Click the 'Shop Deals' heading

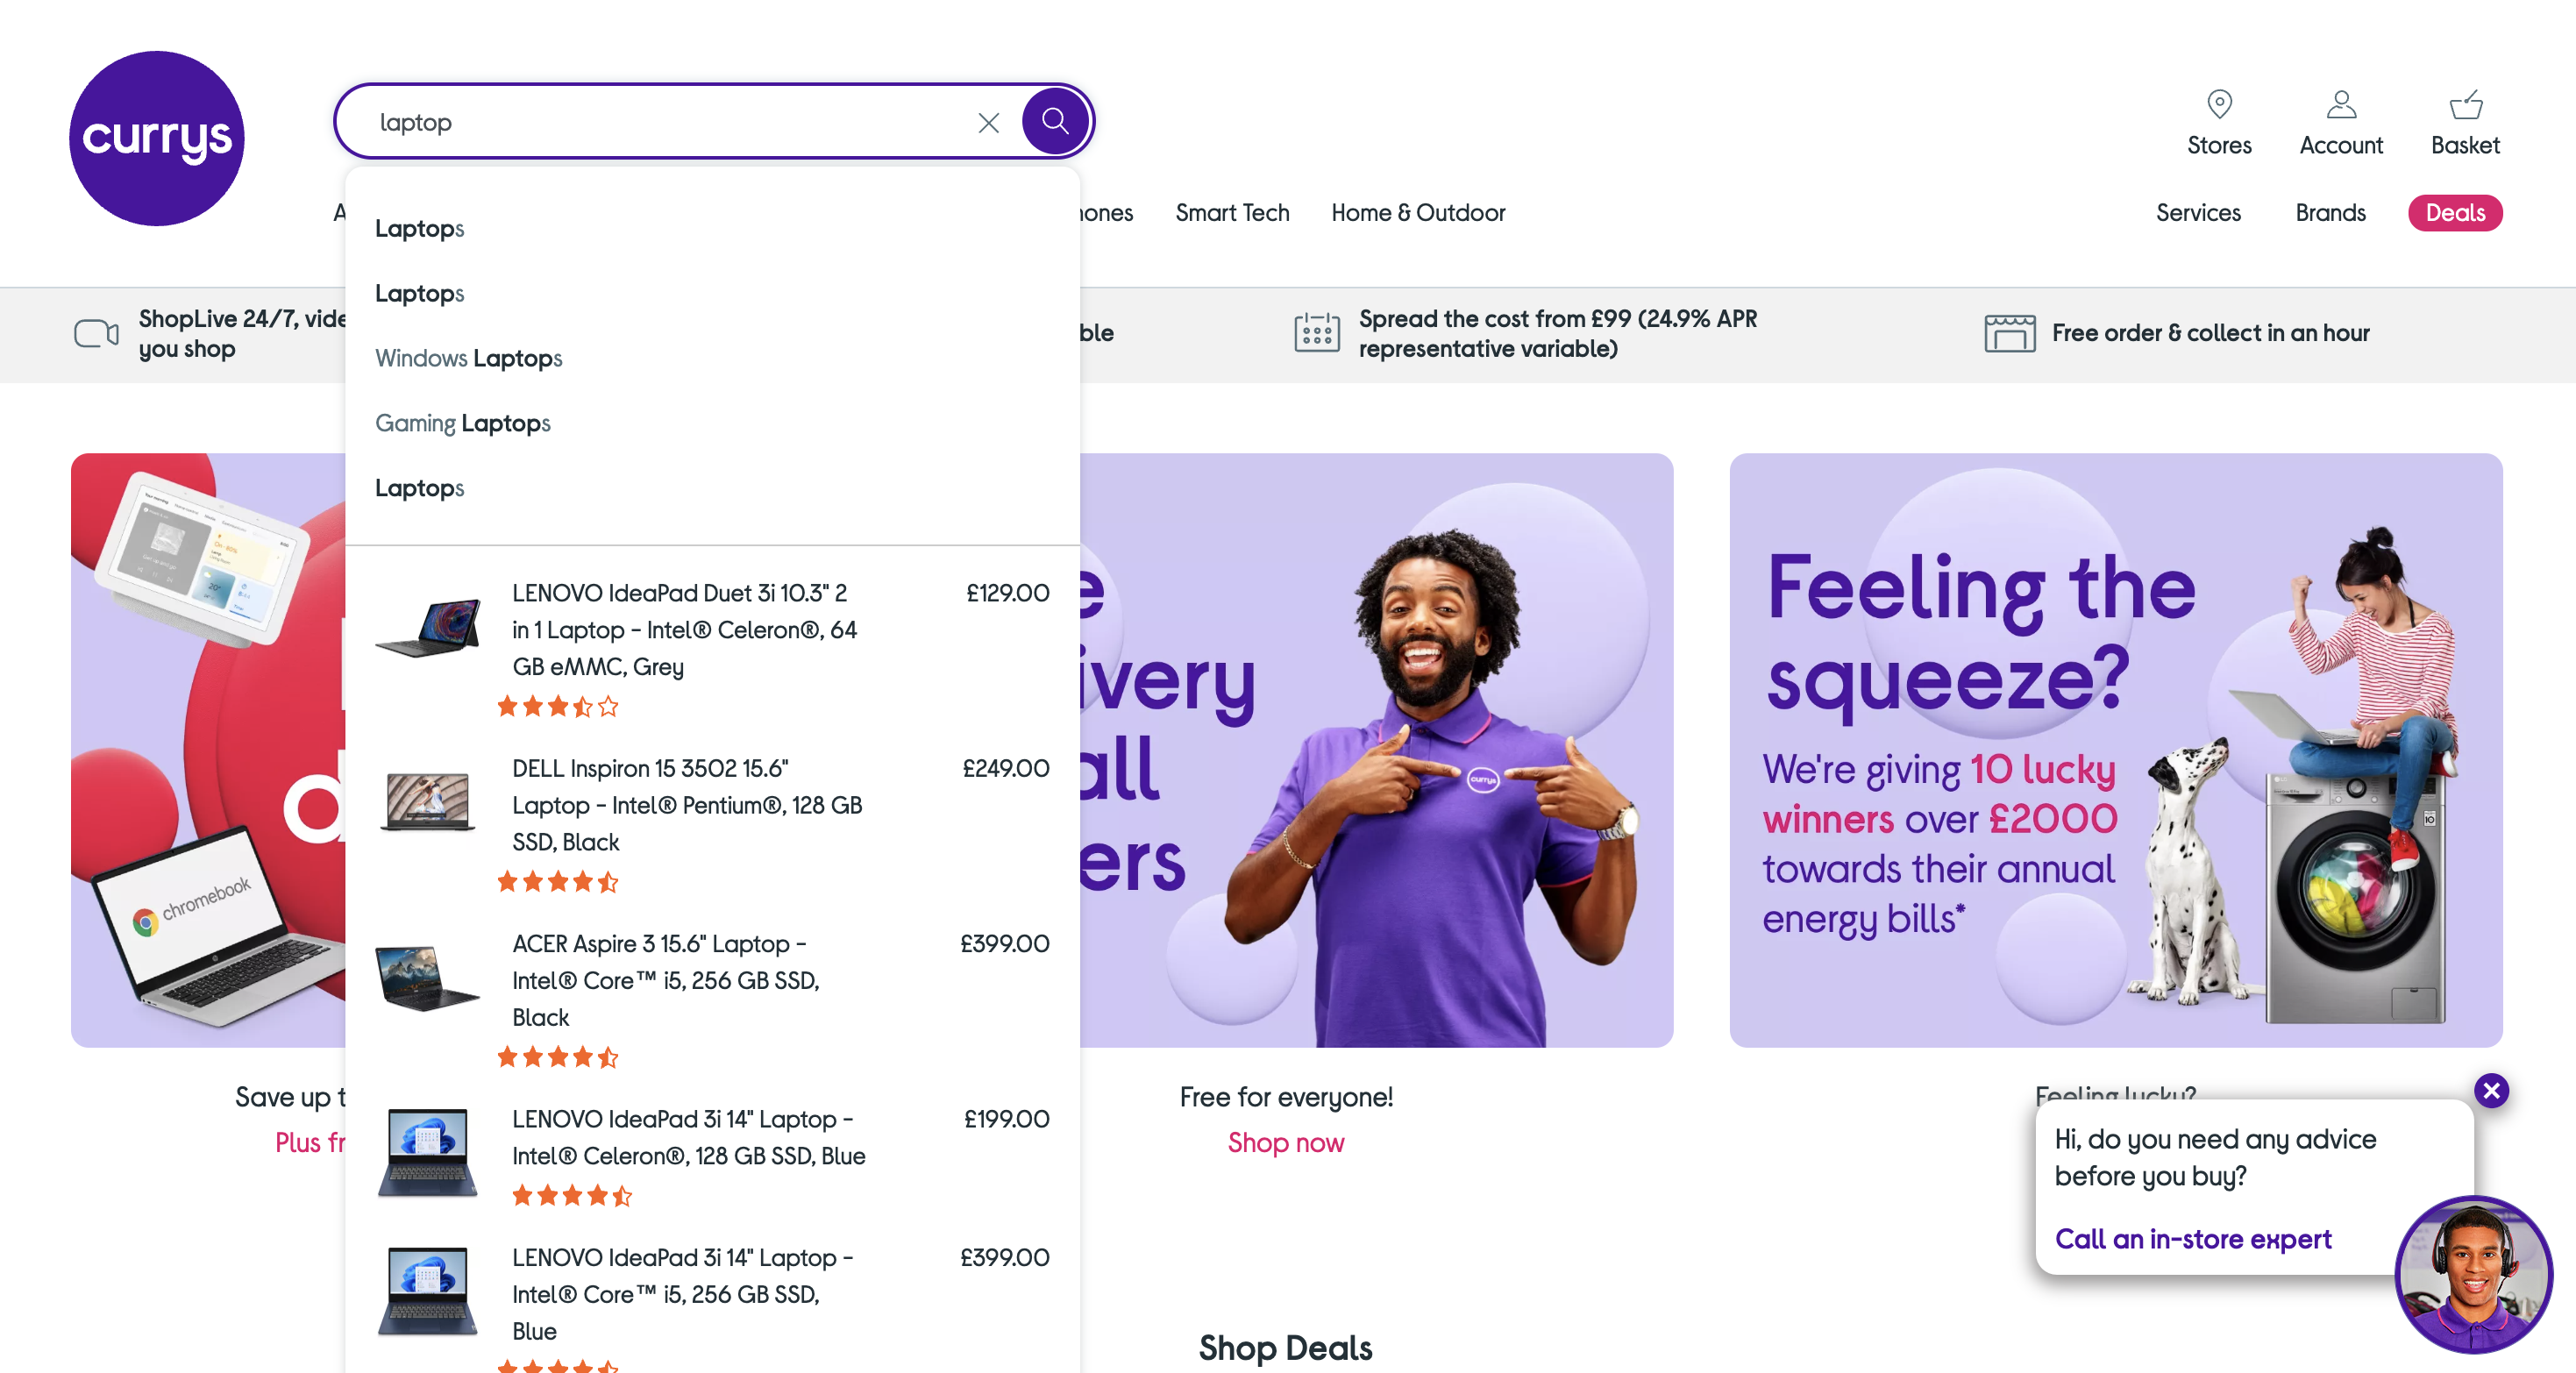[x=1285, y=1348]
